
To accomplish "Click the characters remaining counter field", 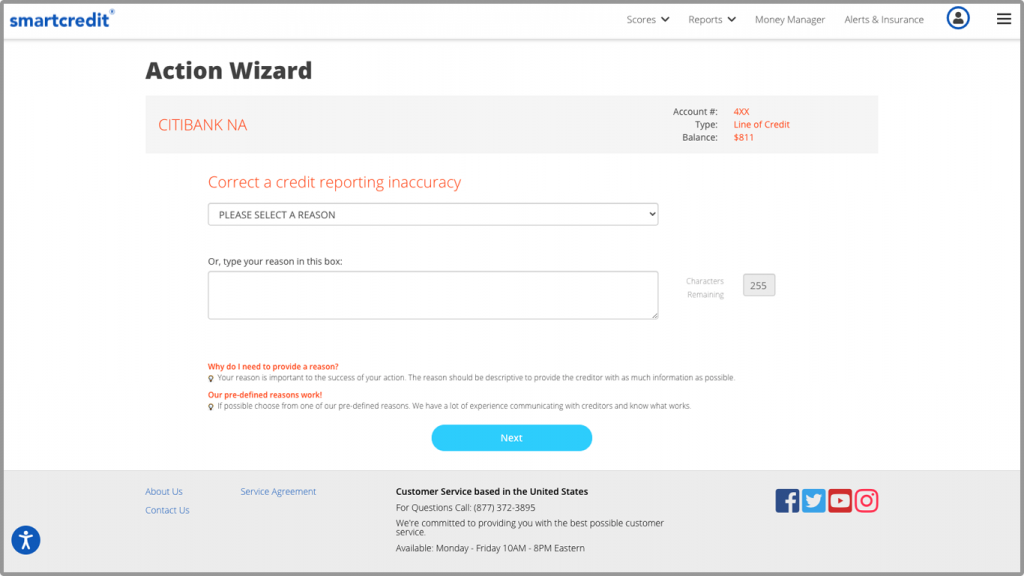I will 758,286.
